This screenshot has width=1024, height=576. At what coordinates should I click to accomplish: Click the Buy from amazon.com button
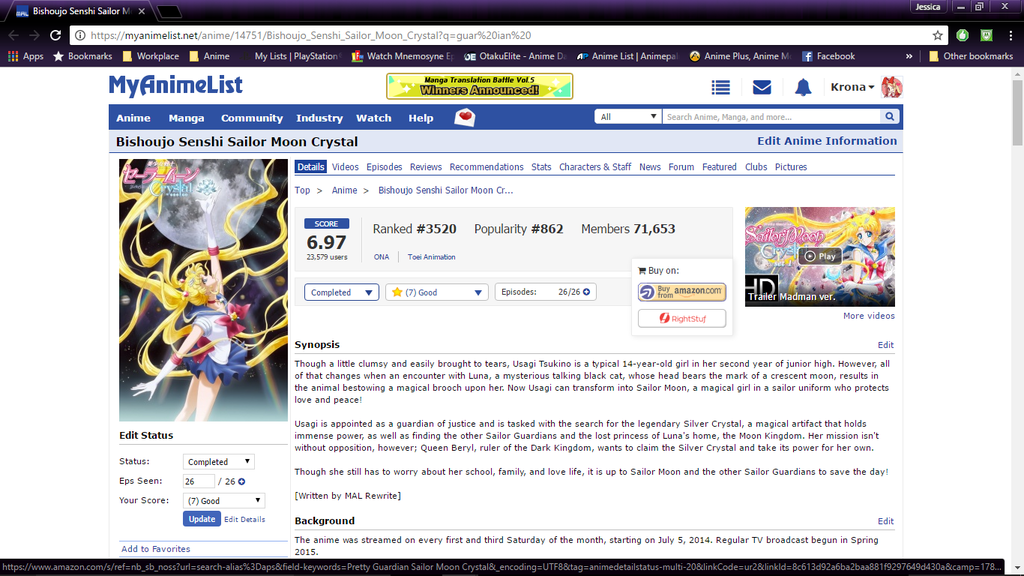[x=682, y=292]
